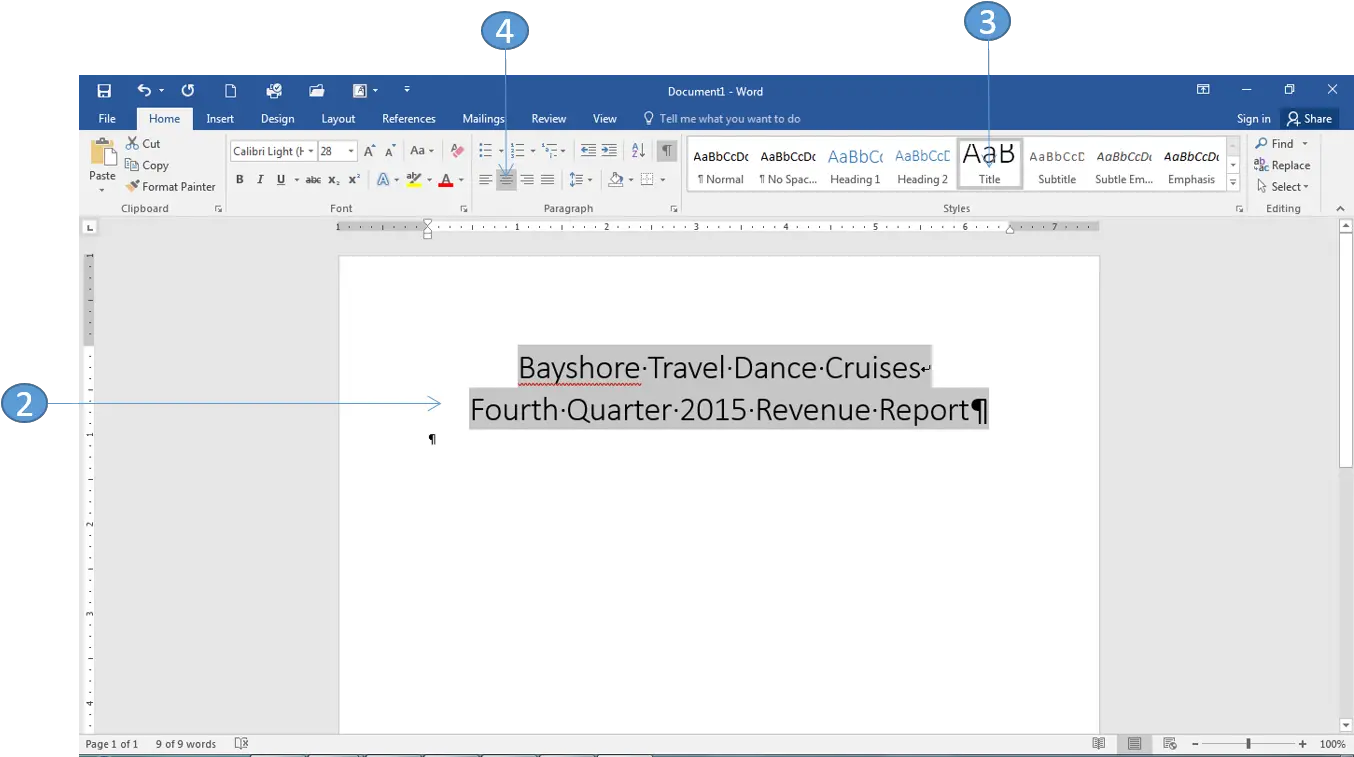Toggle Strikethrough formatting
This screenshot has width=1354, height=757.
tap(313, 180)
